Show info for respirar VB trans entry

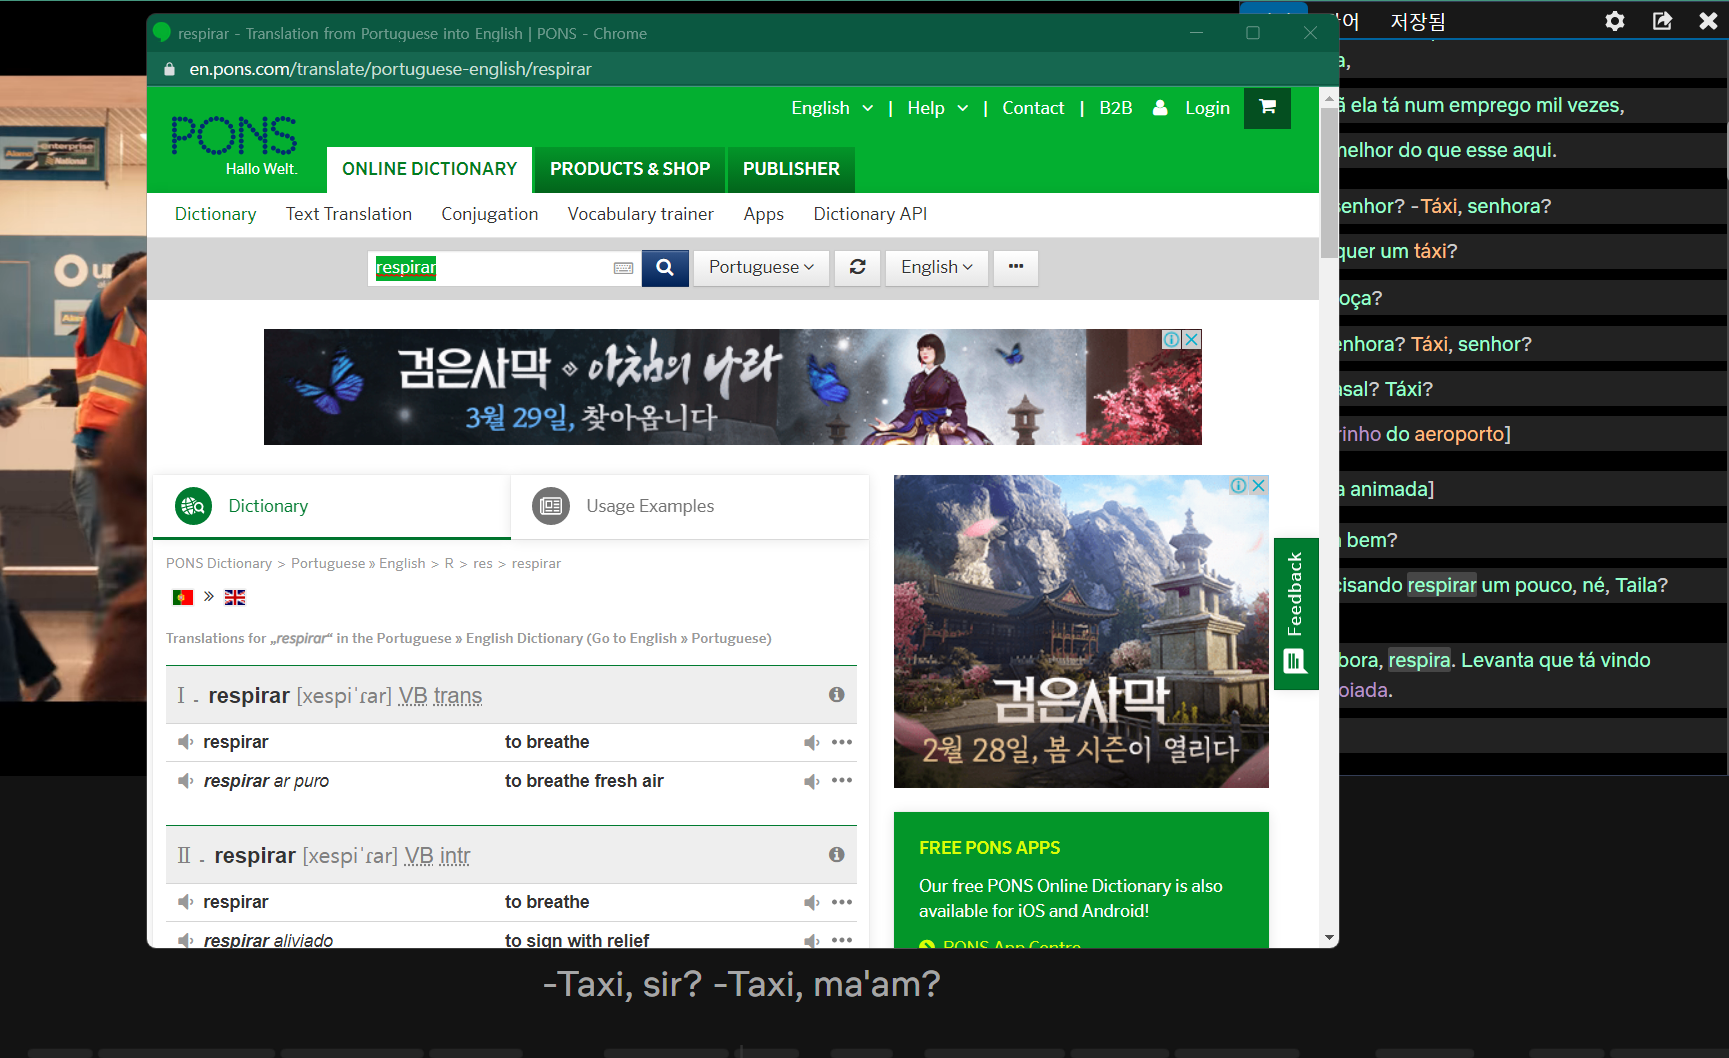(x=837, y=695)
